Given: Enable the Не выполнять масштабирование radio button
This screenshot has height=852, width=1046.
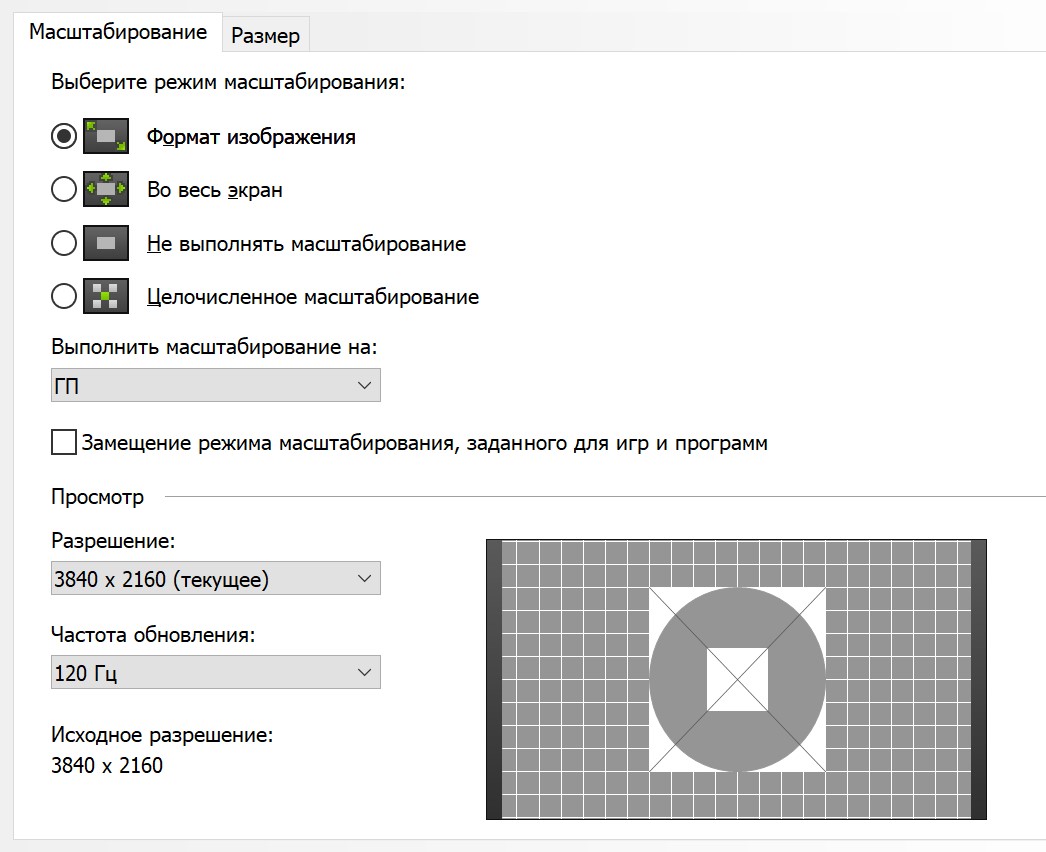Looking at the screenshot, I should (x=64, y=243).
